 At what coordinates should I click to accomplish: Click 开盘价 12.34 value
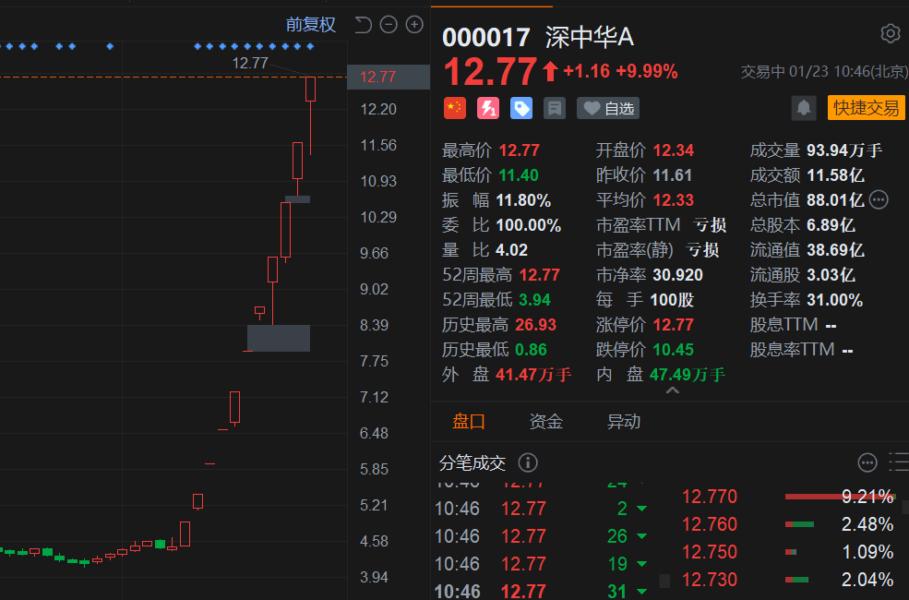point(673,150)
